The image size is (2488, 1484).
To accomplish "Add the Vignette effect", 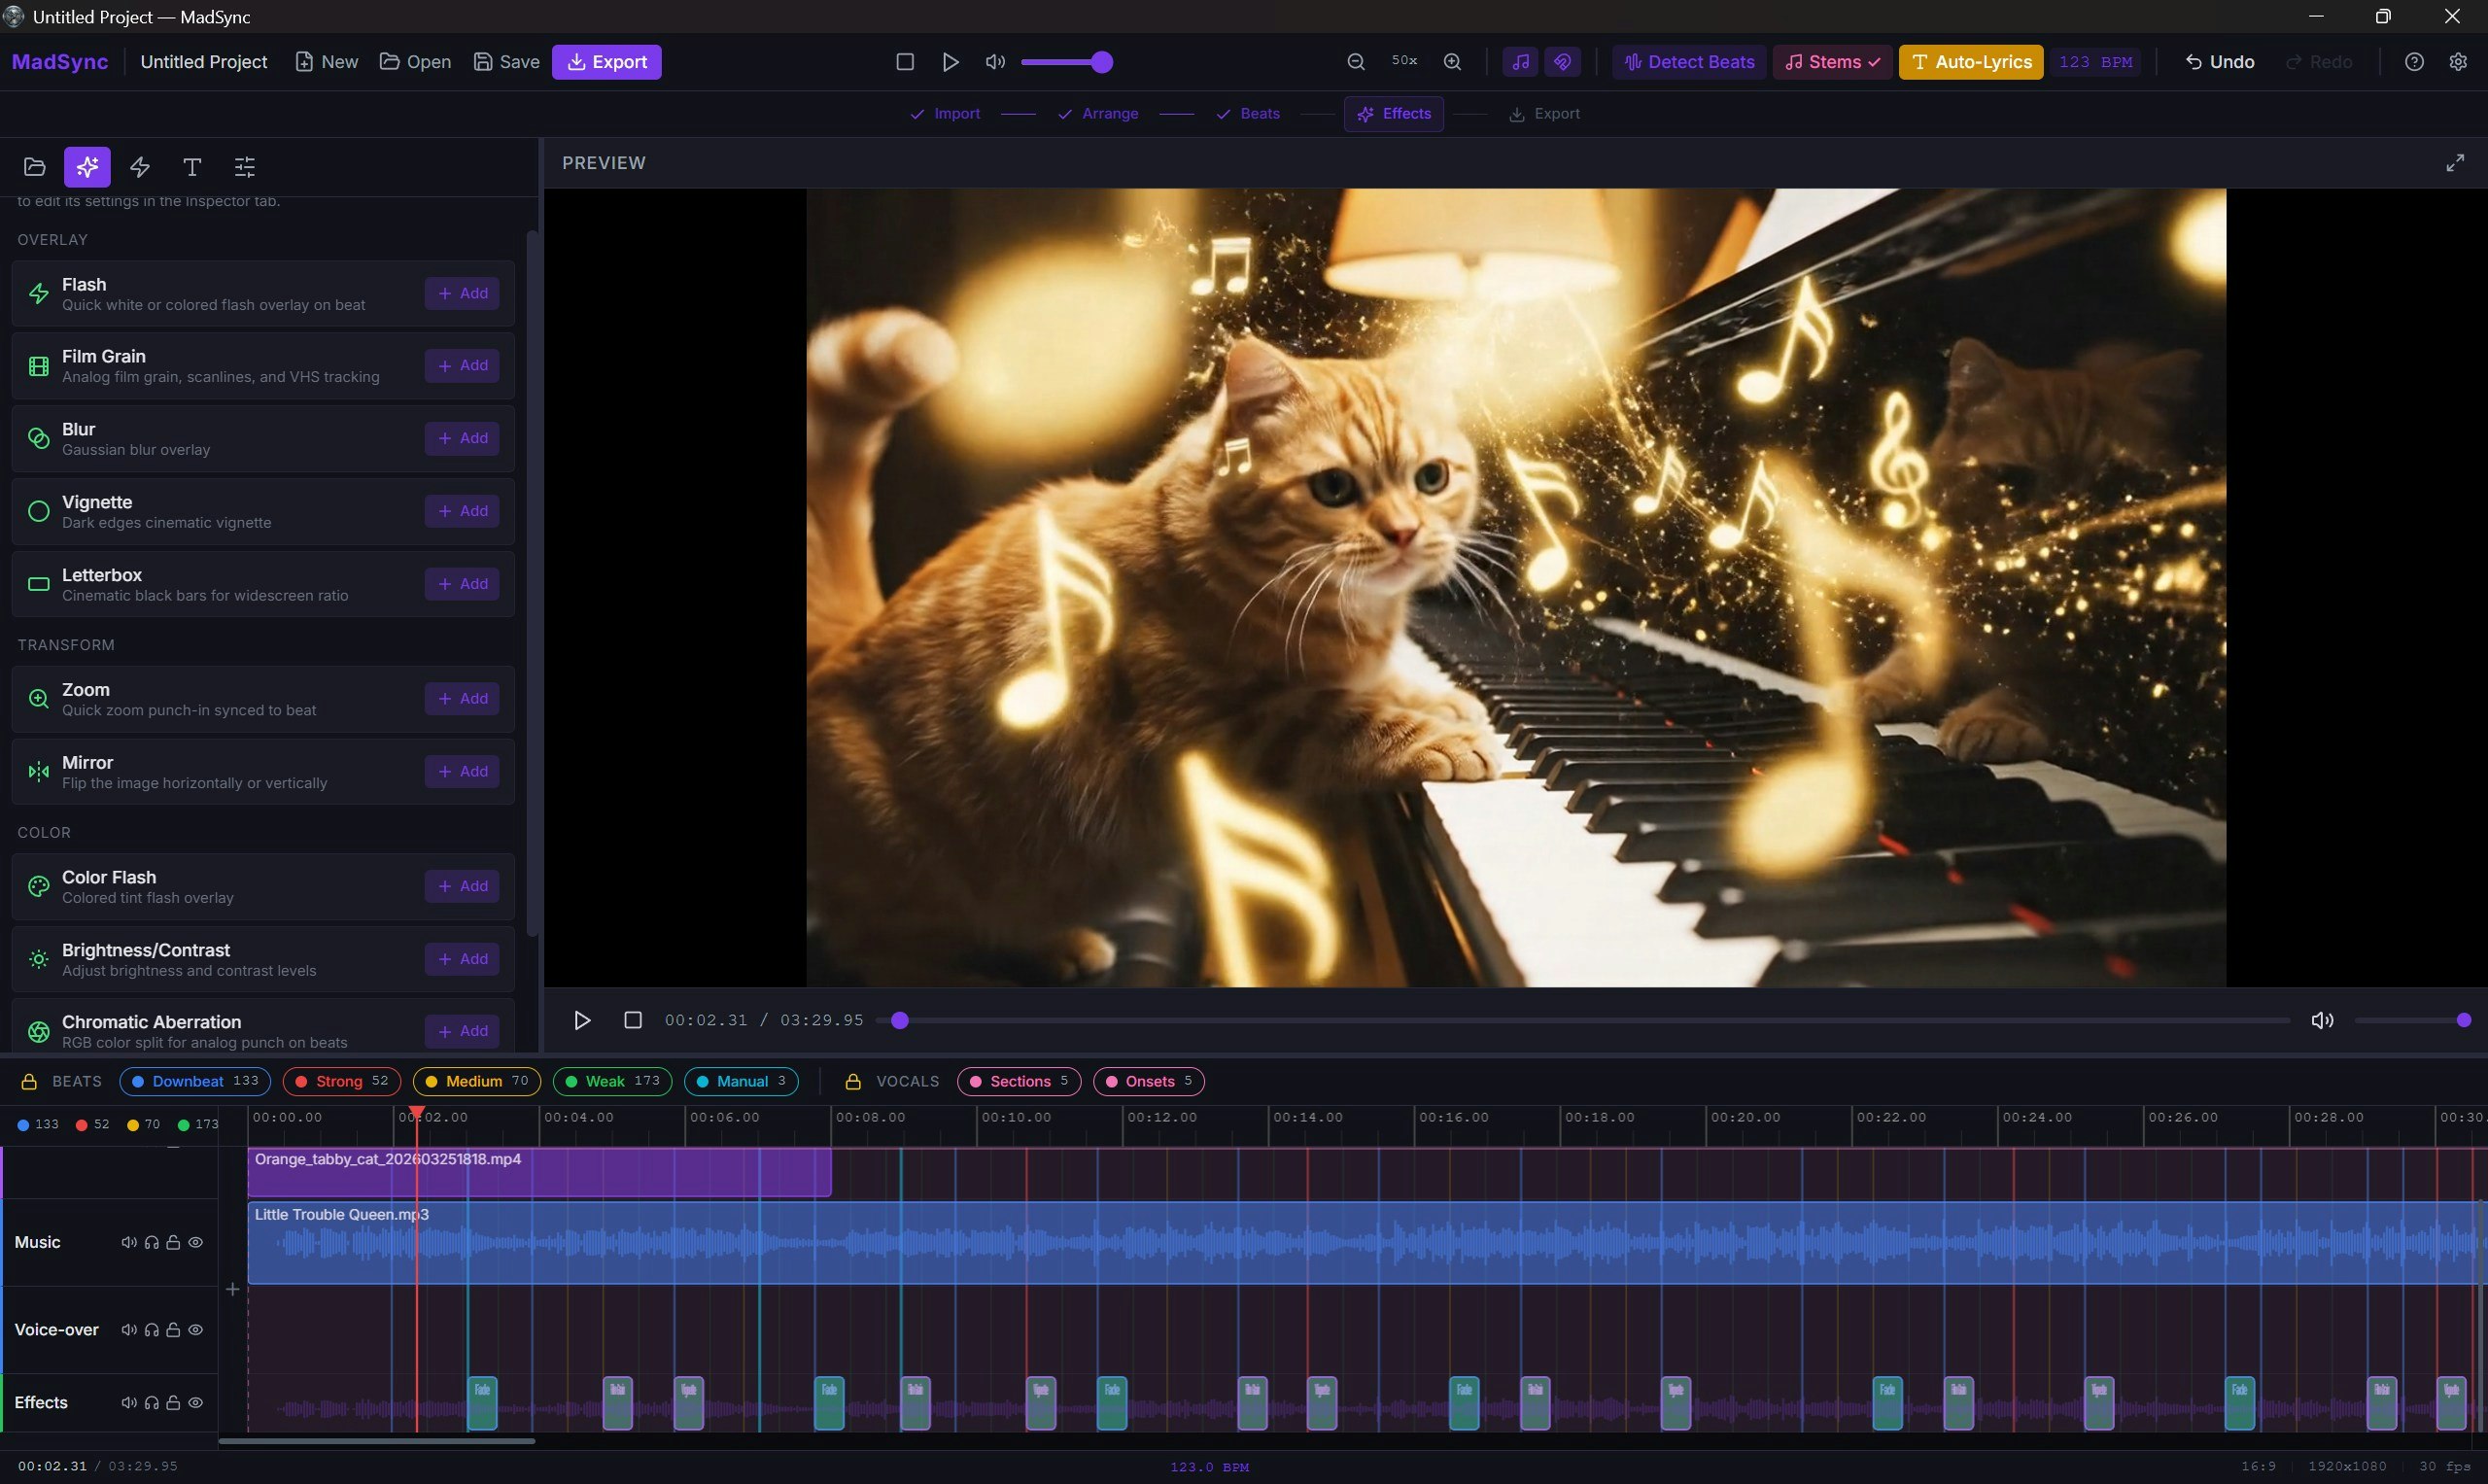I will pos(461,510).
